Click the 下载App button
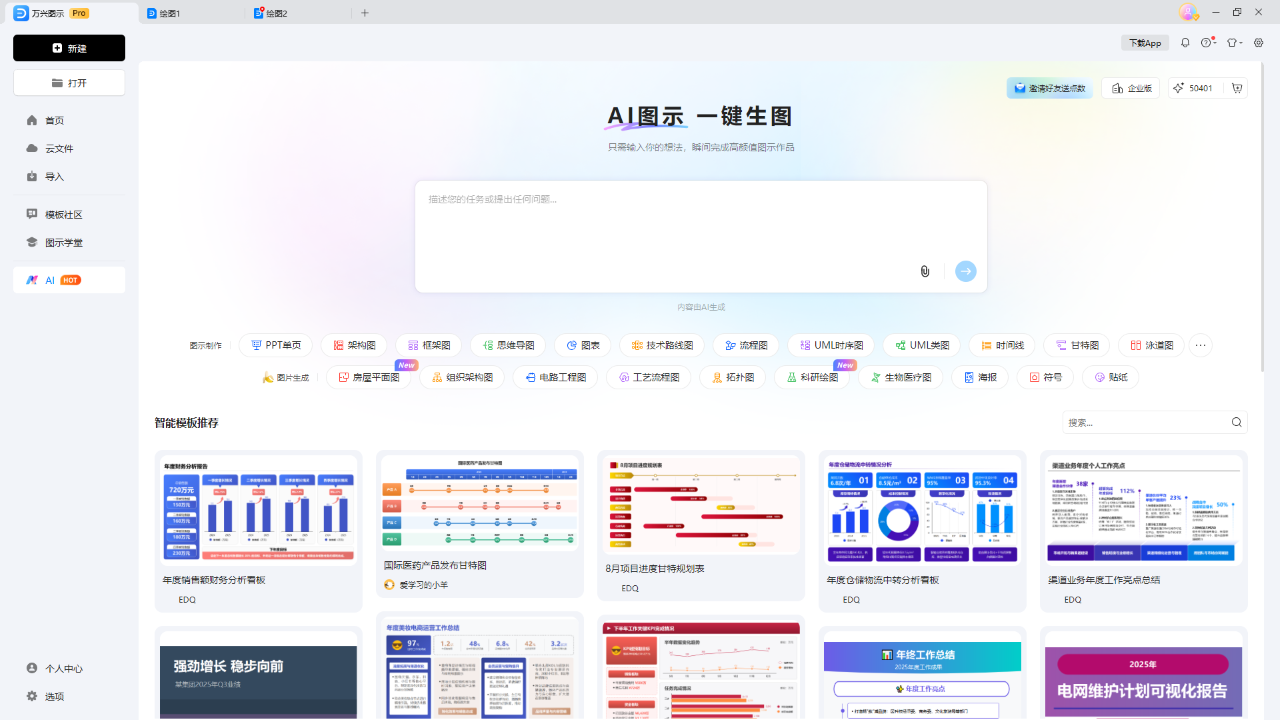The width and height of the screenshot is (1280, 720). click(1145, 43)
